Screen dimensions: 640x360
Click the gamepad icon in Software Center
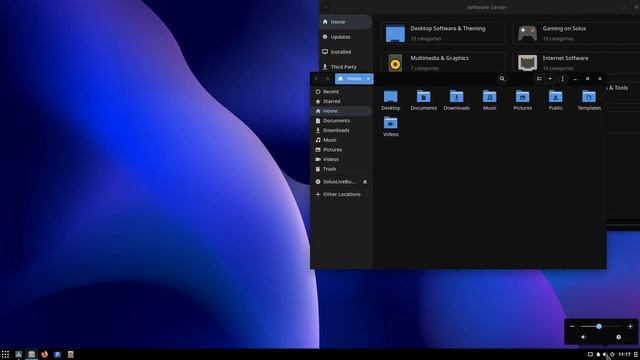527,33
